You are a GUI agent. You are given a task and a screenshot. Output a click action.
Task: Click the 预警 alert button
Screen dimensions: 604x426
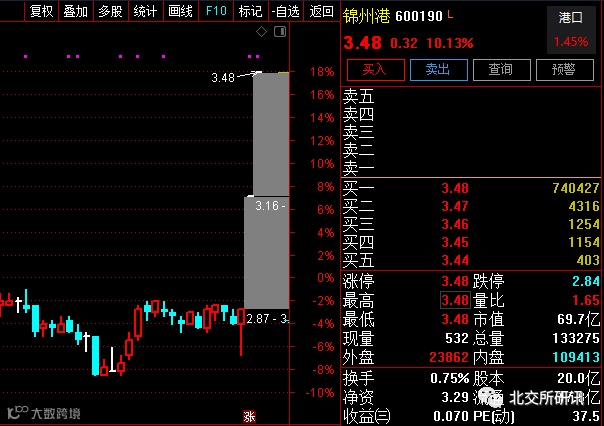coord(564,70)
